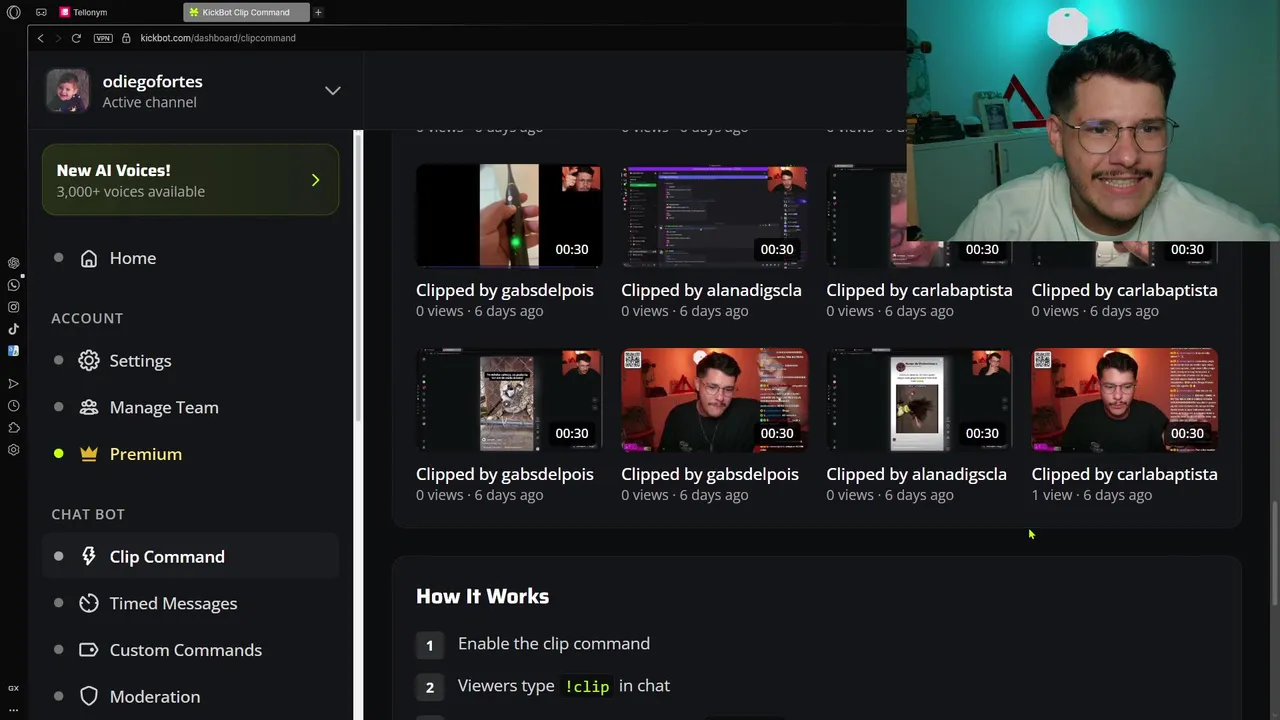
Task: Click the Home house icon
Action: [x=89, y=258]
